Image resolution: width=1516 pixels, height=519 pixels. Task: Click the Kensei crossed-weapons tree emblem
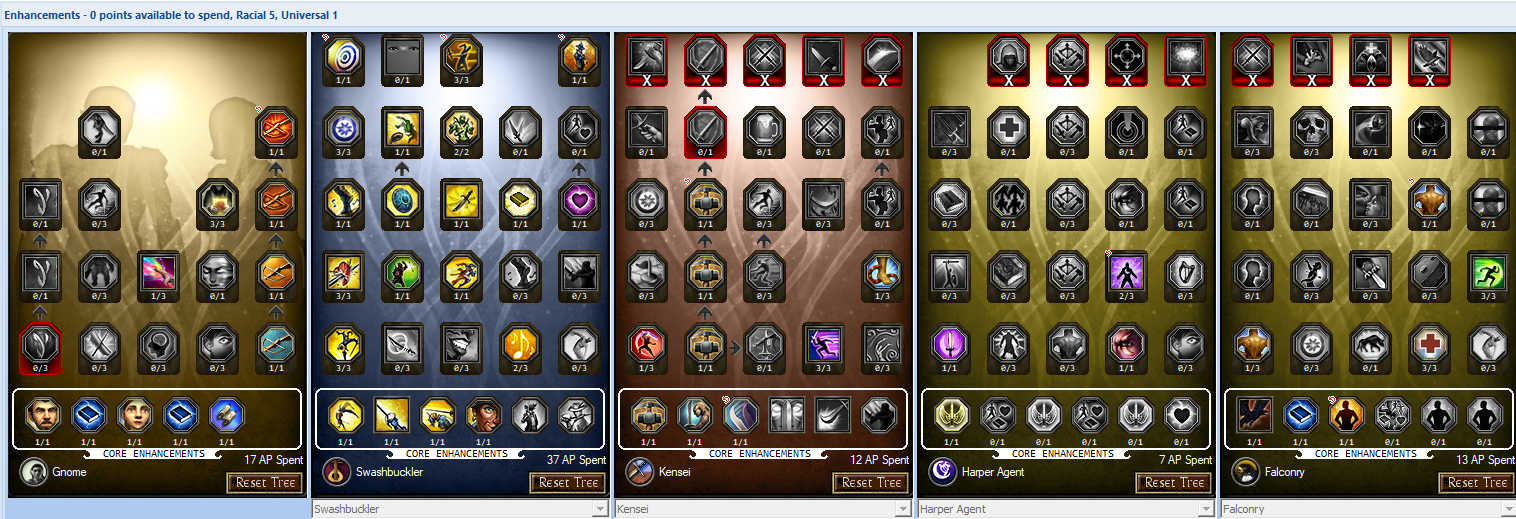(640, 471)
